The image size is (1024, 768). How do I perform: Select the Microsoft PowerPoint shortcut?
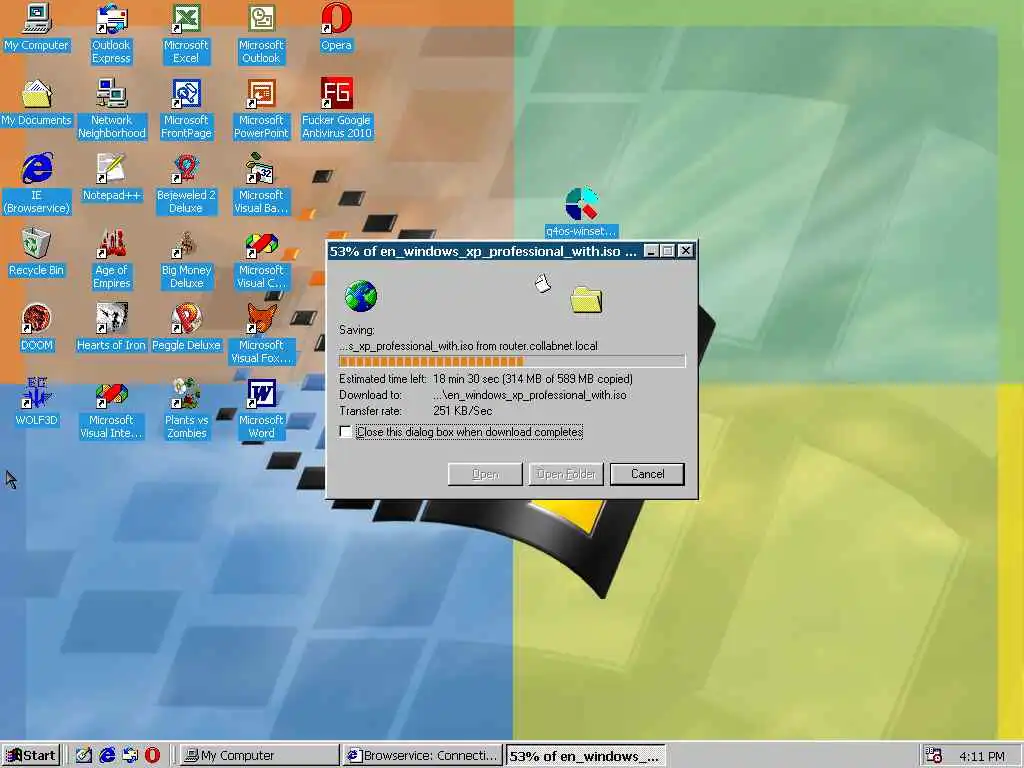(261, 109)
